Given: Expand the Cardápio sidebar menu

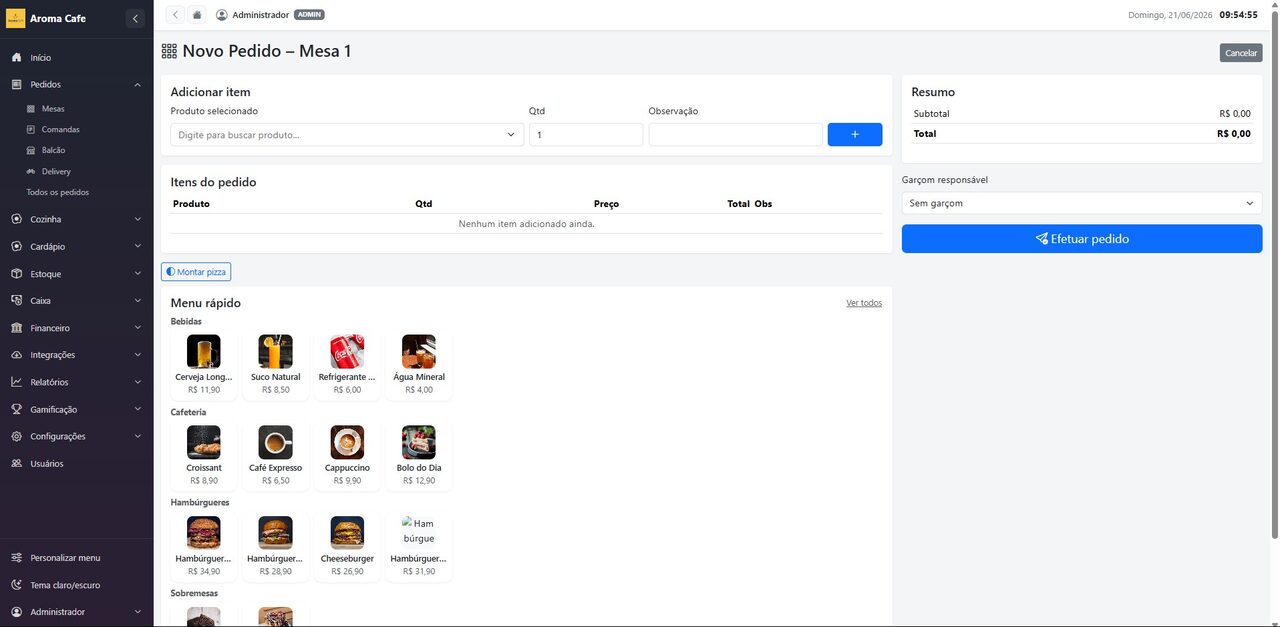Looking at the screenshot, I should [x=76, y=246].
